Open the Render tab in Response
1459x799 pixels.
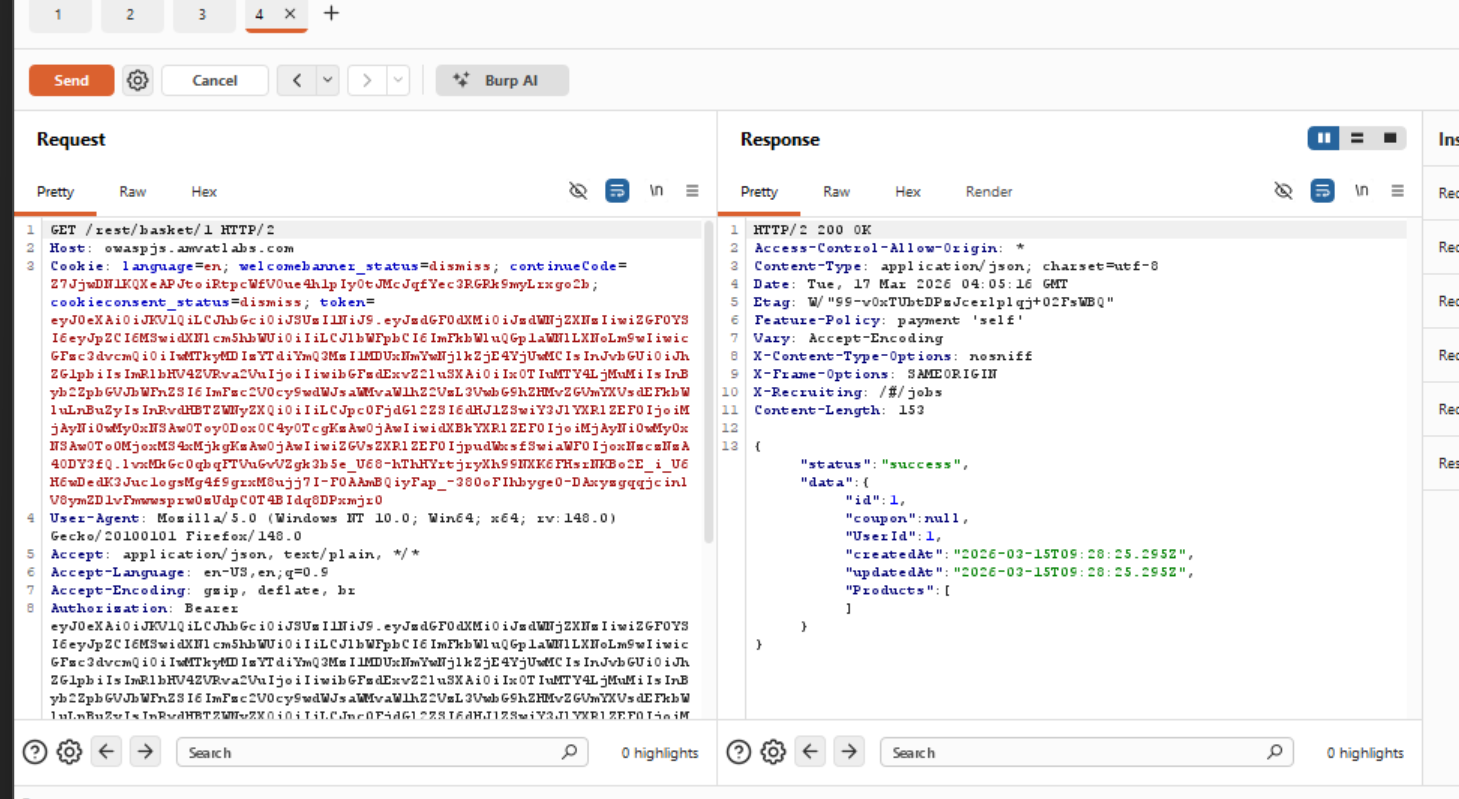point(988,191)
